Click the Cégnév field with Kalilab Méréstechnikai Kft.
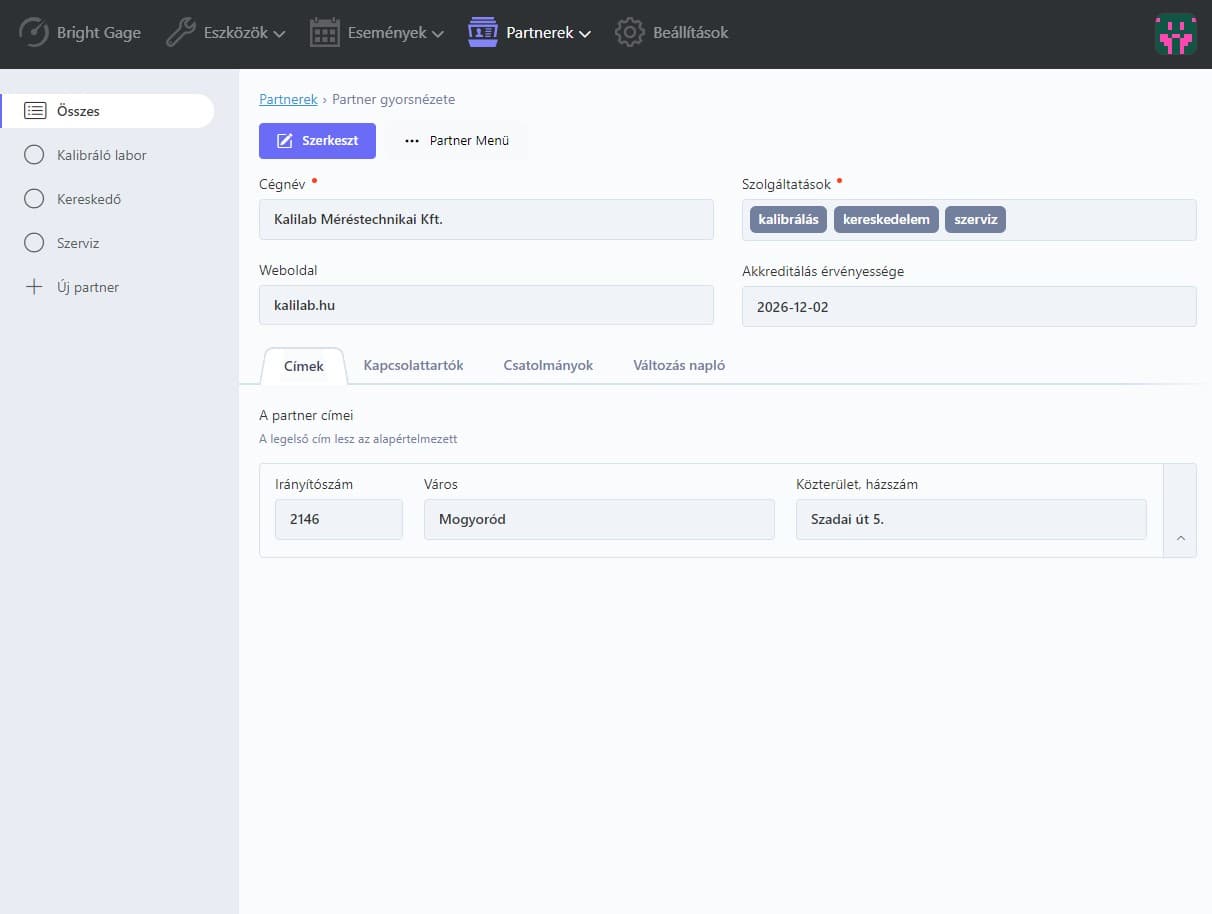The height and width of the screenshot is (914, 1212). tap(486, 219)
